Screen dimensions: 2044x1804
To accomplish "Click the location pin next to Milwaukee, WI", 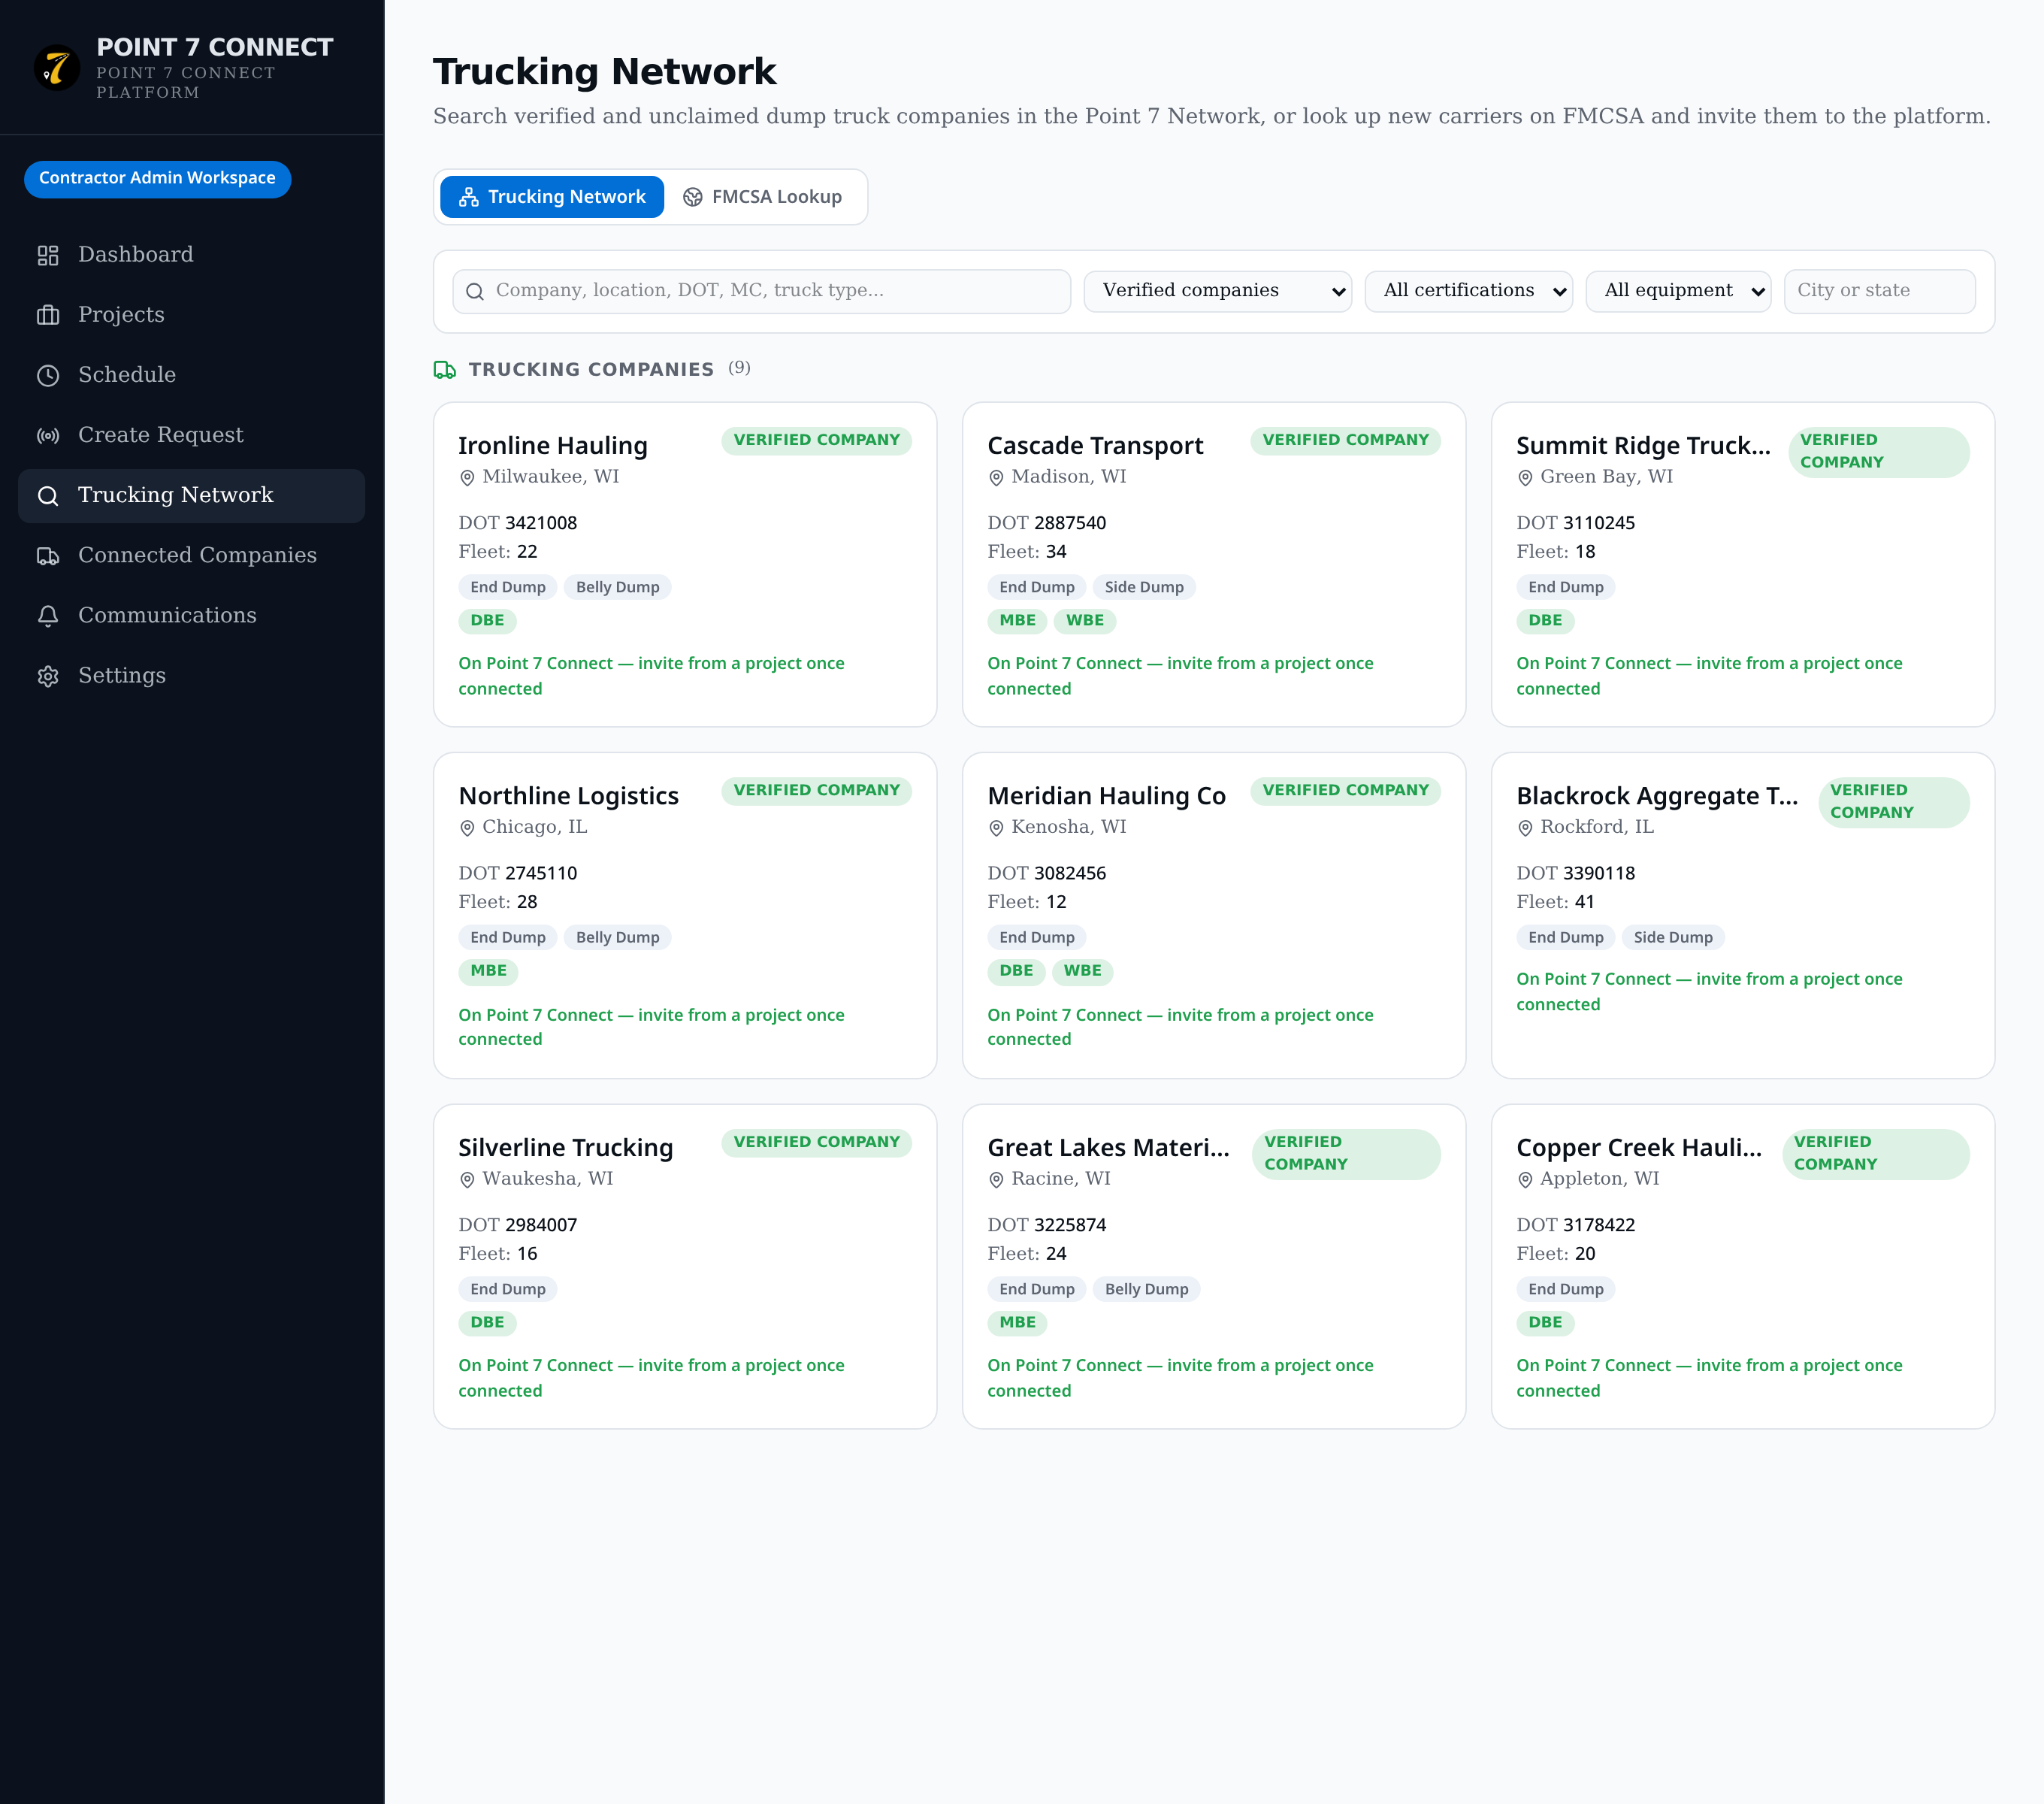I will tap(467, 478).
